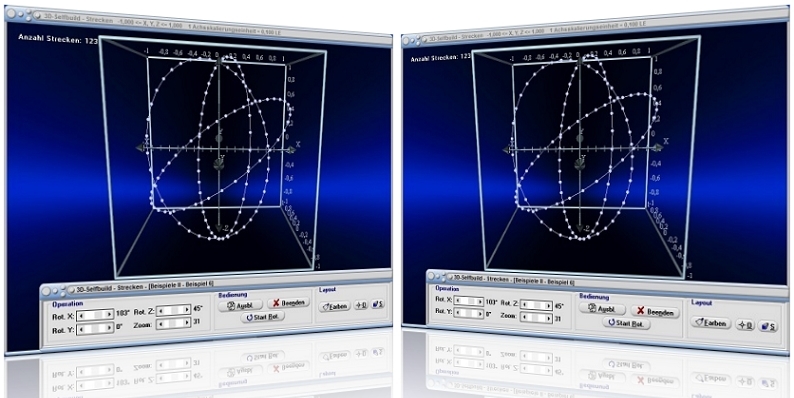Screen dimensions: 794x398
Task: Click the Rot. X slider track, left panel
Action: [95, 314]
